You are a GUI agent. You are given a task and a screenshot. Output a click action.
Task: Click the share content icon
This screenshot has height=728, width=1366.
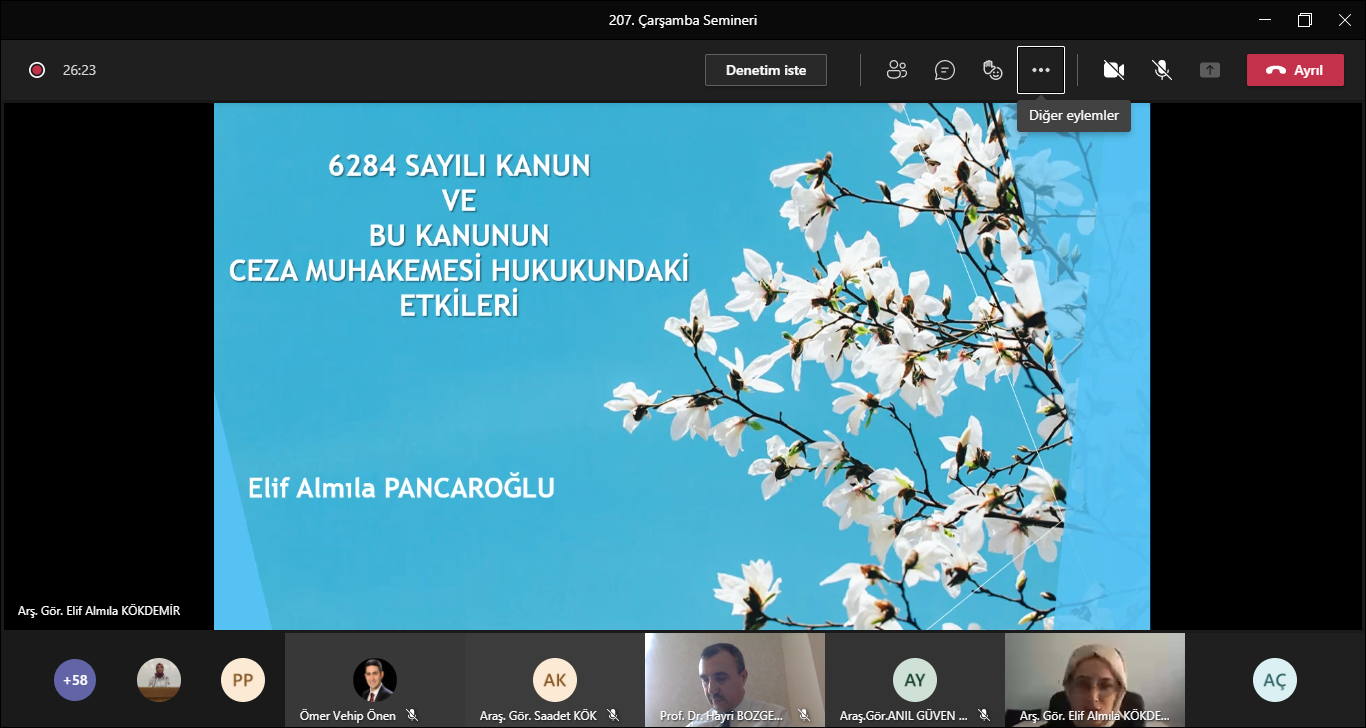(x=1210, y=70)
